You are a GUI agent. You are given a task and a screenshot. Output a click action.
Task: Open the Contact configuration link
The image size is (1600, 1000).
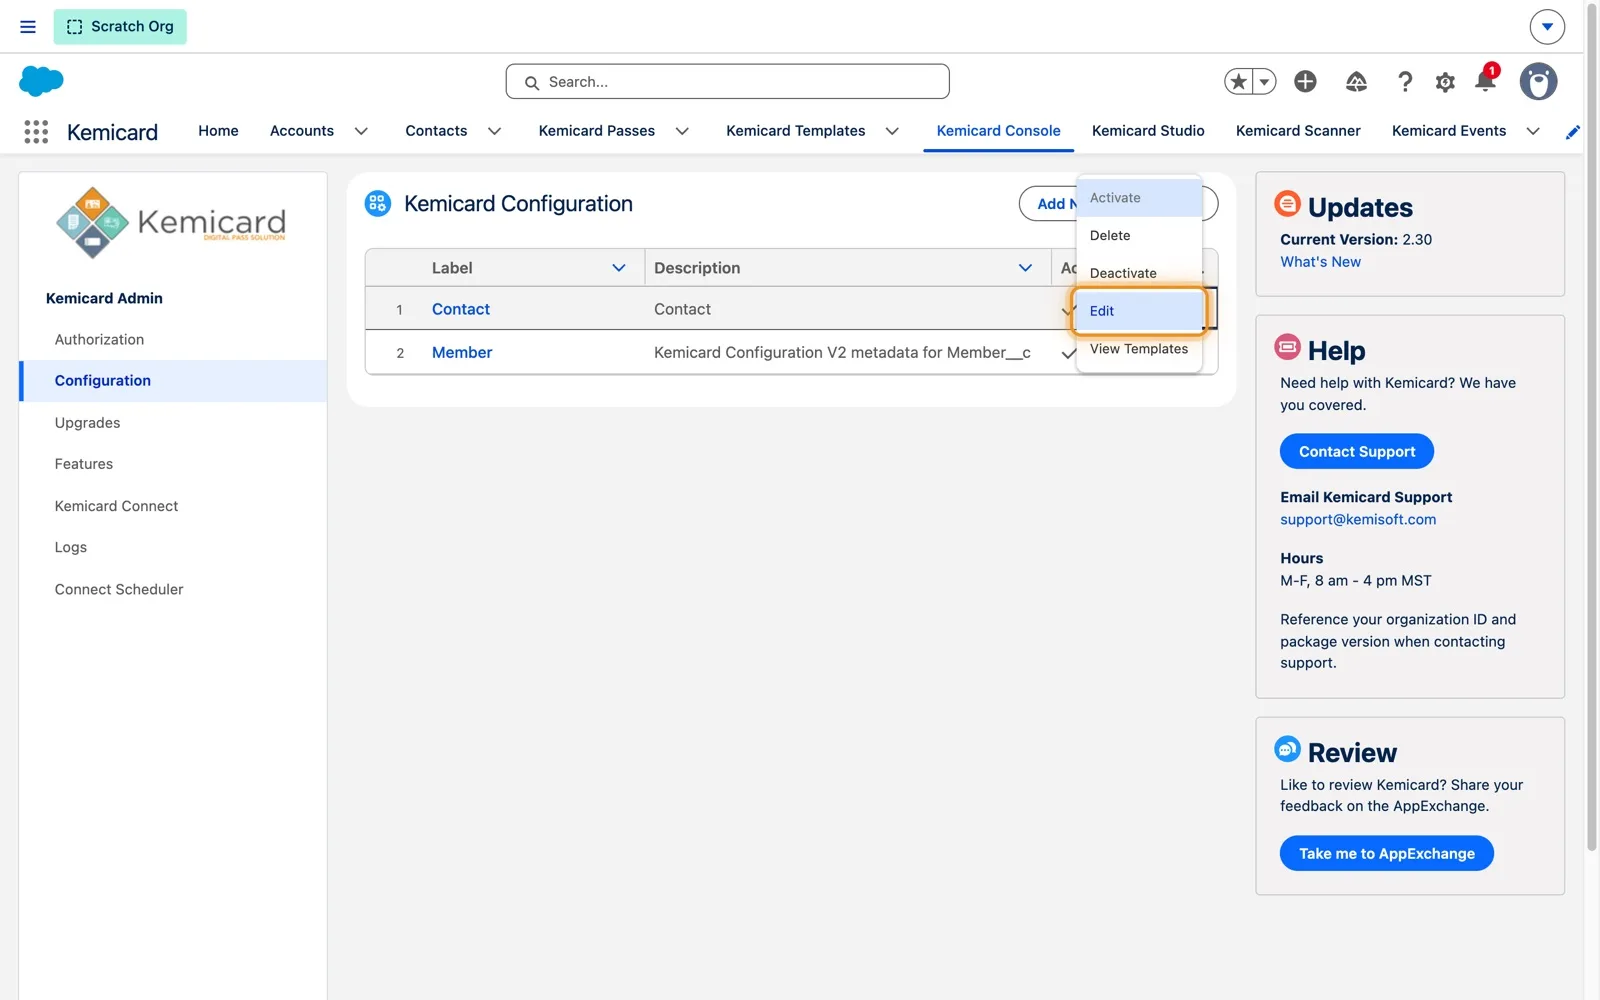[x=461, y=309]
